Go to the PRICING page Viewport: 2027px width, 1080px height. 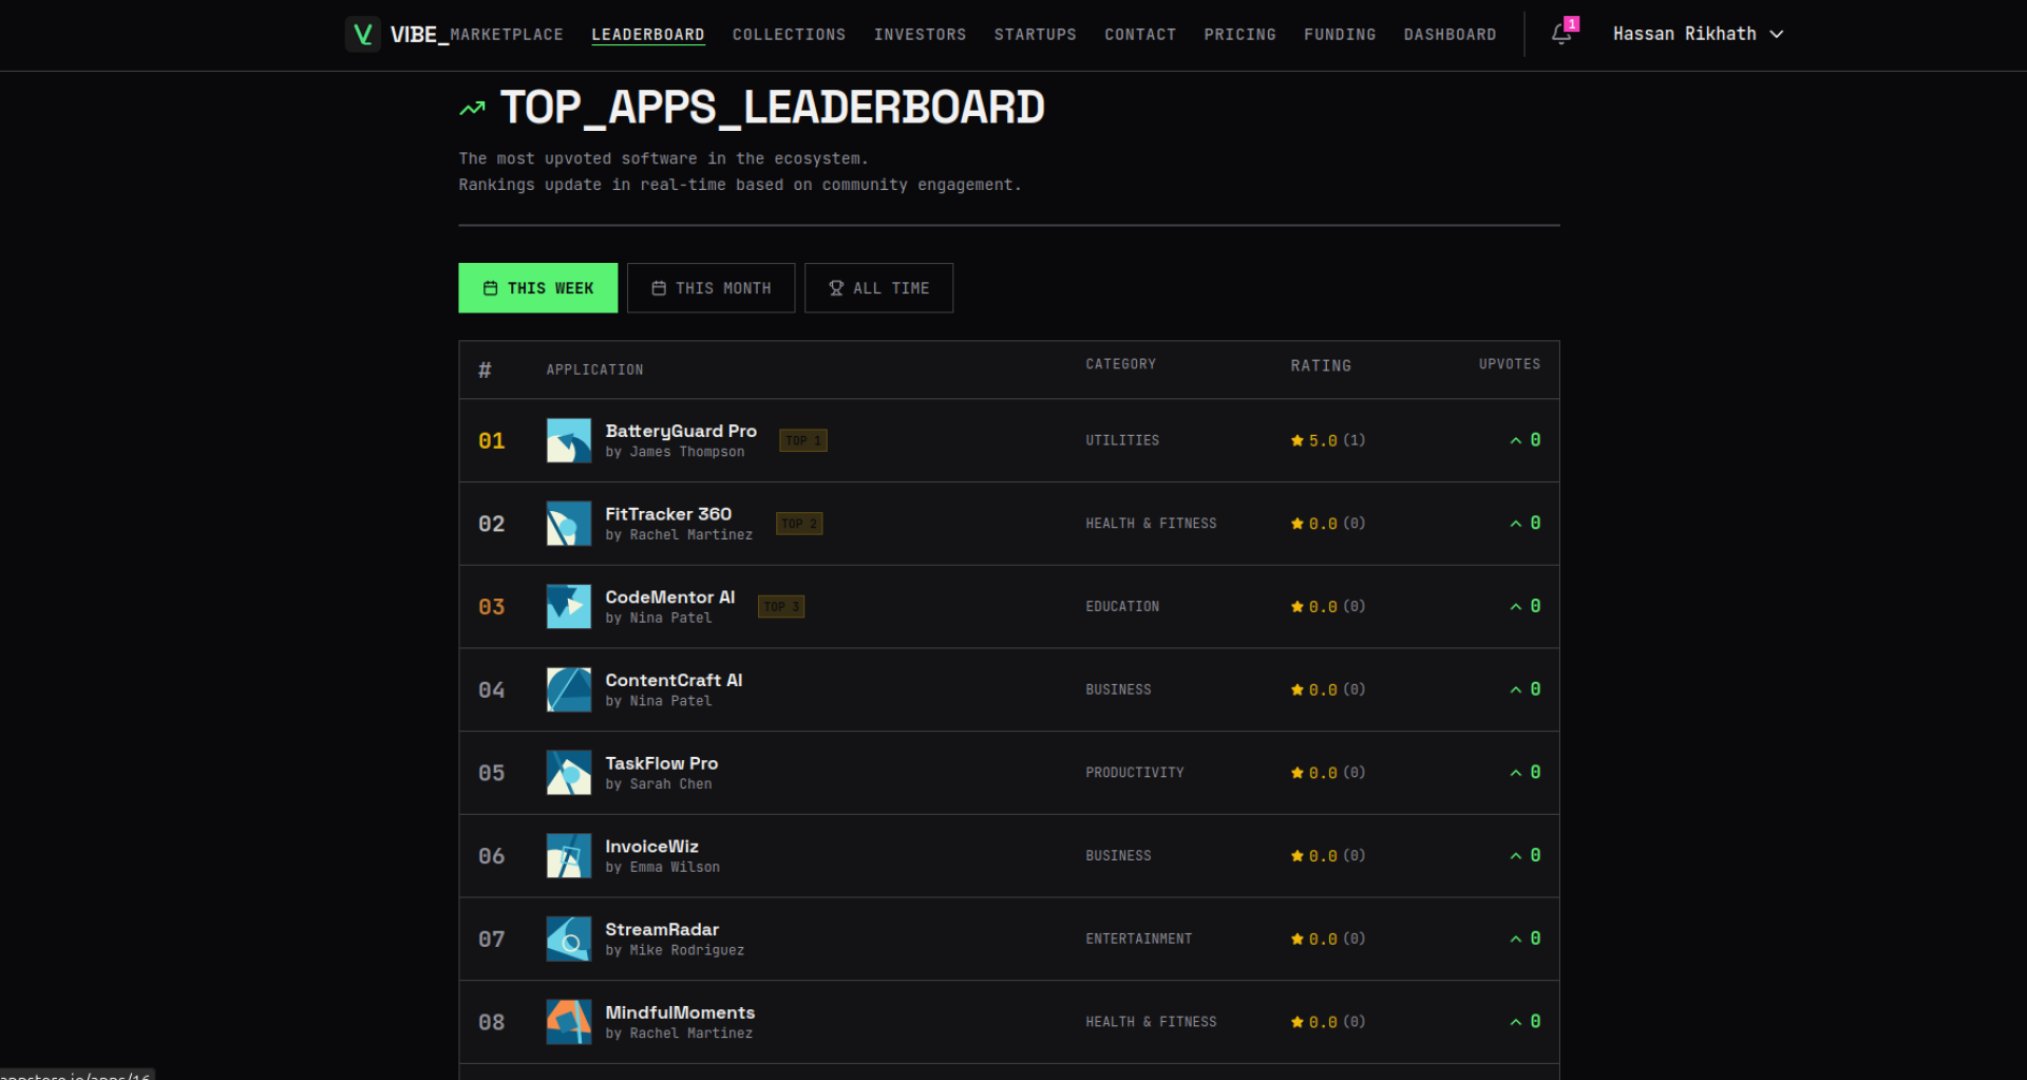click(x=1239, y=34)
